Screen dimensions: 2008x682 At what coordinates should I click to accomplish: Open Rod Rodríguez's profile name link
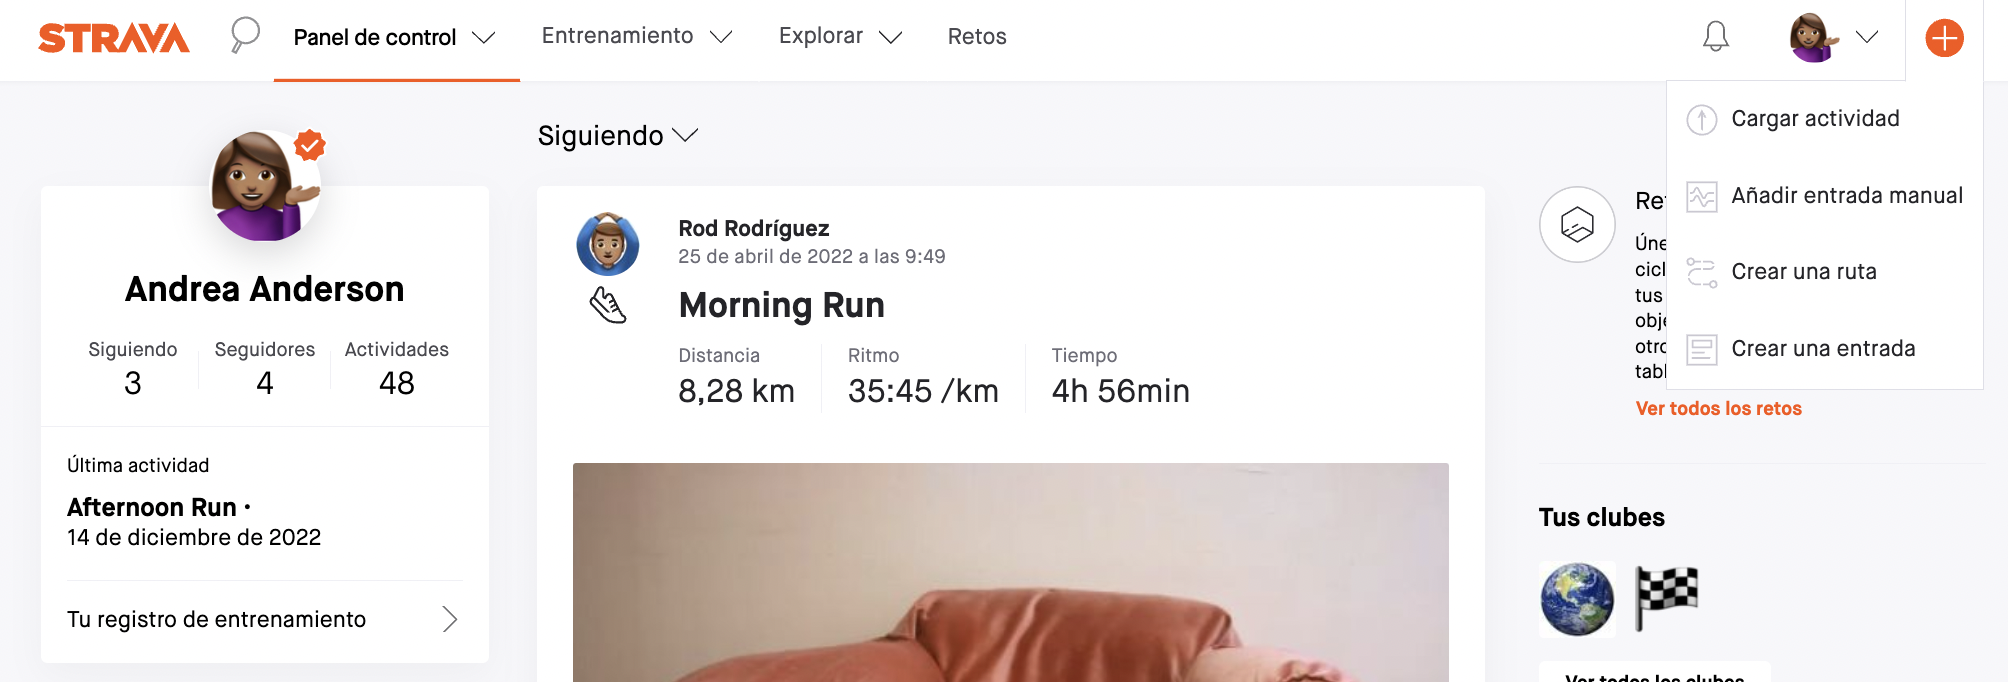(754, 229)
